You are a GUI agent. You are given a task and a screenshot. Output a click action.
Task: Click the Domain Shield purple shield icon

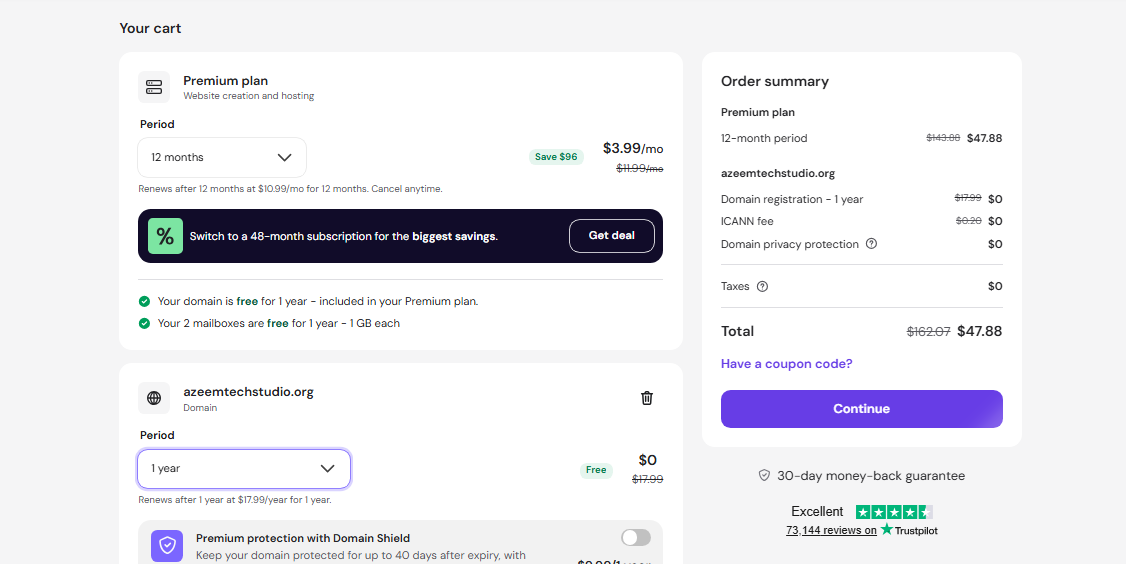(167, 546)
